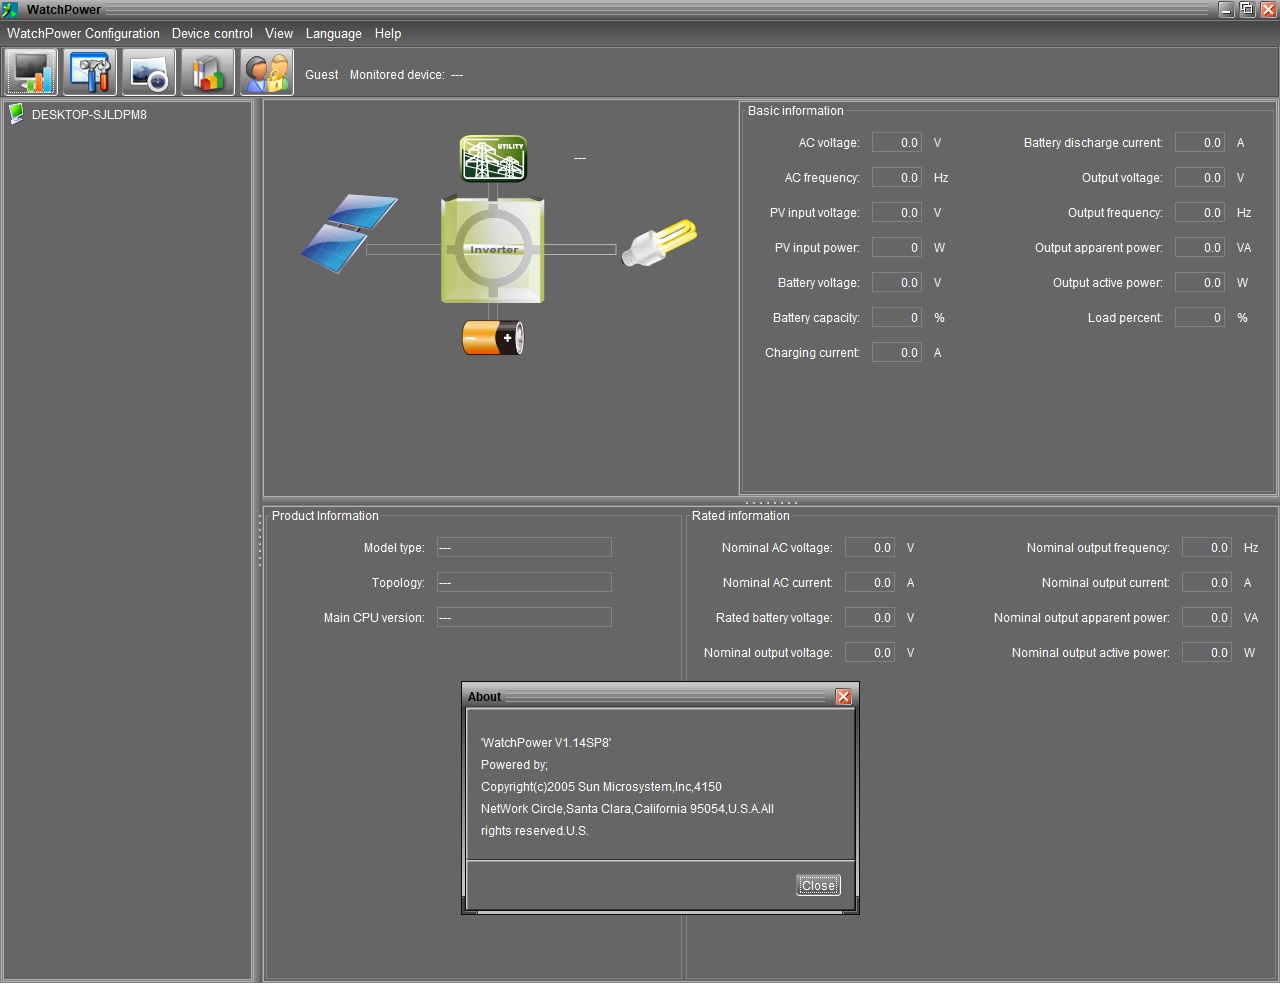Click the green computer icon beside DESKTOP-SJLDPM8

point(16,114)
